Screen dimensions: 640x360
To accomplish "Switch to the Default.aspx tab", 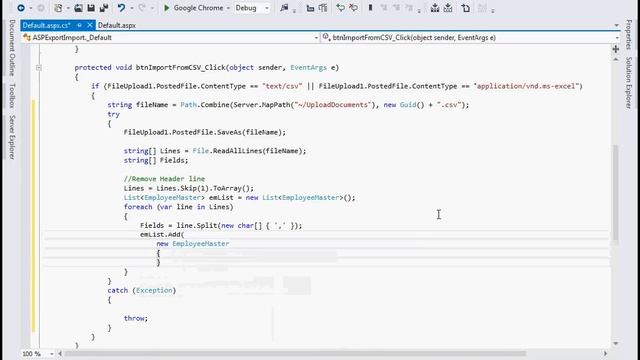I will coord(117,25).
